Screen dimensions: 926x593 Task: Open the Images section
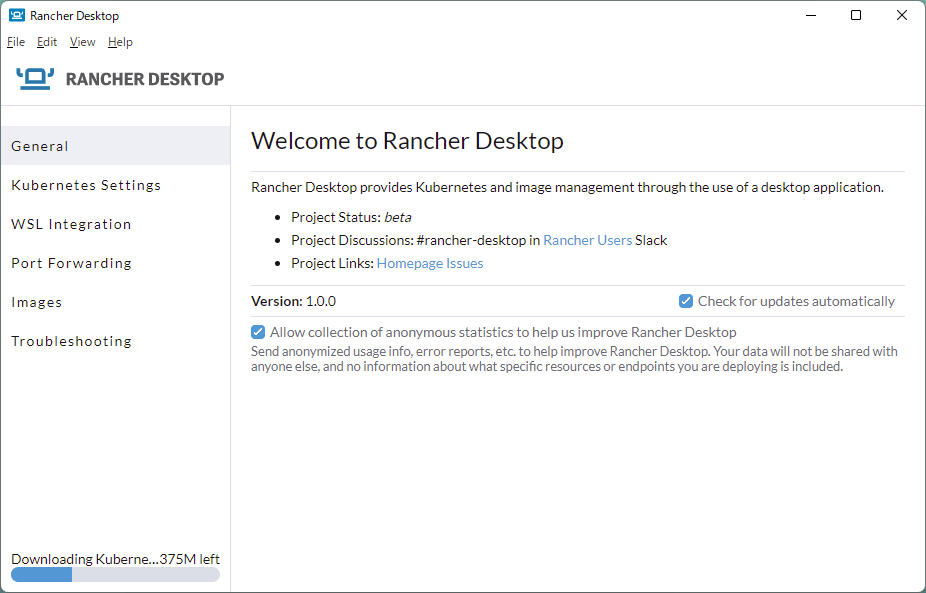point(116,302)
